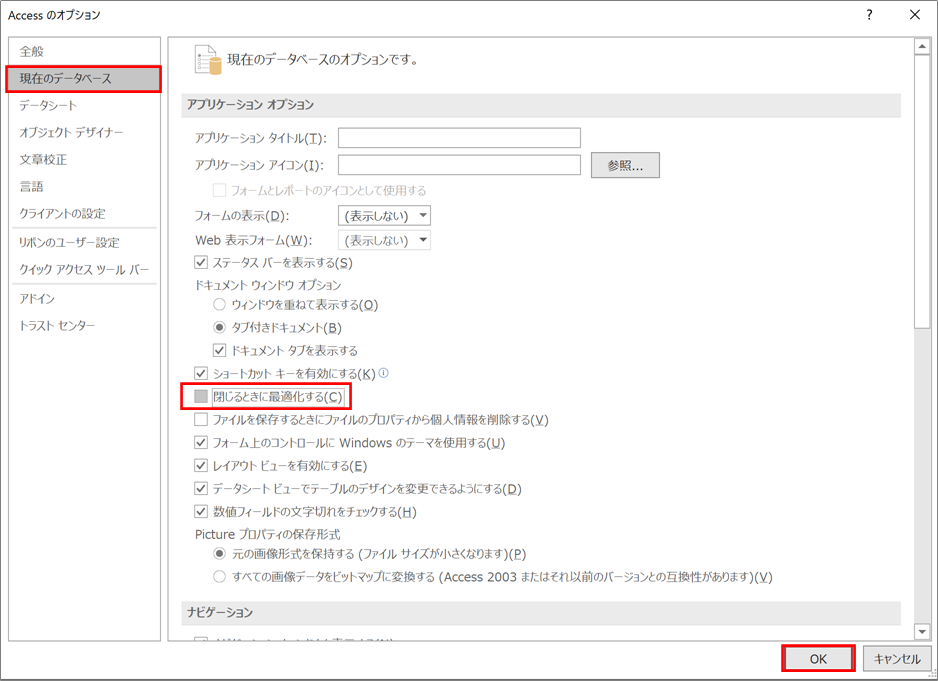938x681 pixels.
Task: Toggle 数値フィールドの文字切れをチェックする checkbox
Action: tap(201, 512)
